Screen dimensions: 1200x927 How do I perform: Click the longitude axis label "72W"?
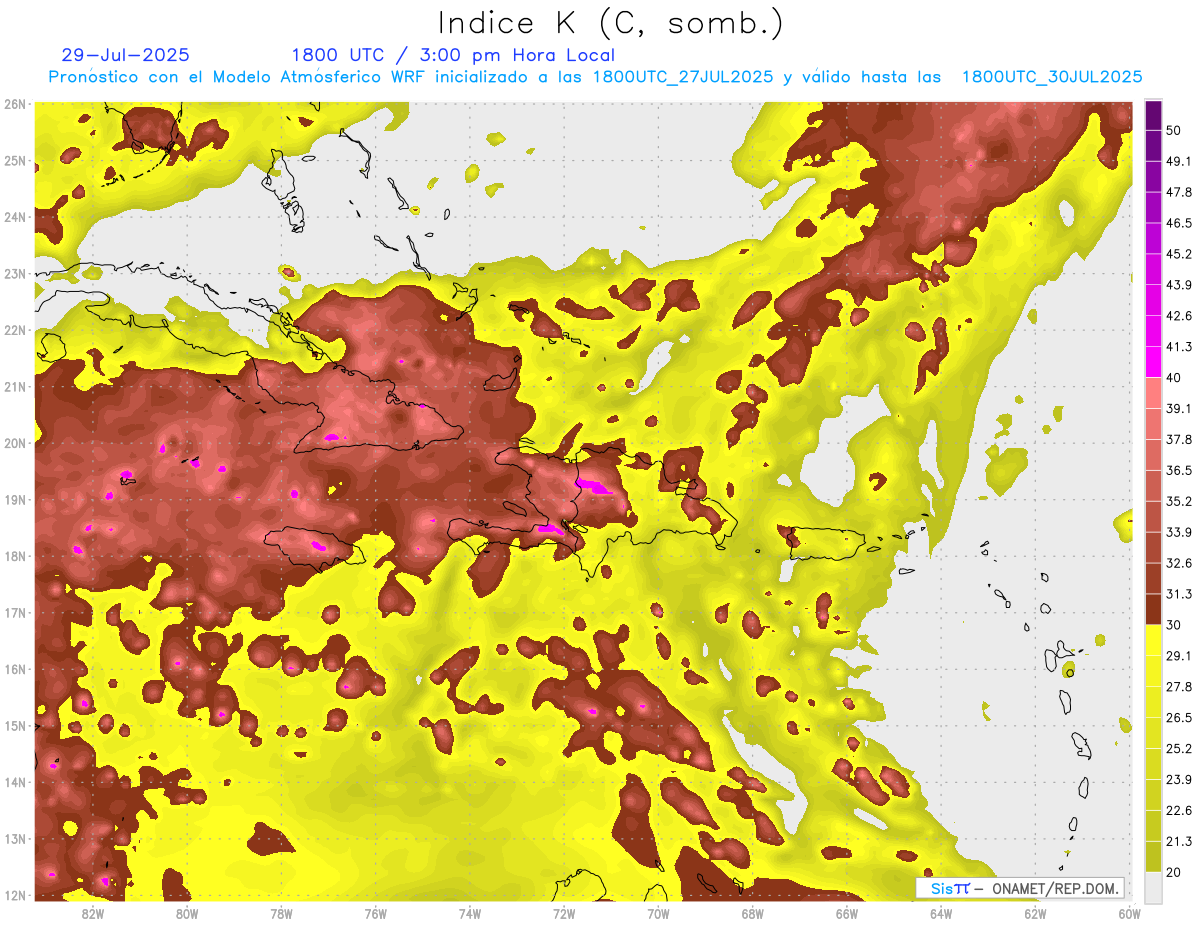click(564, 914)
